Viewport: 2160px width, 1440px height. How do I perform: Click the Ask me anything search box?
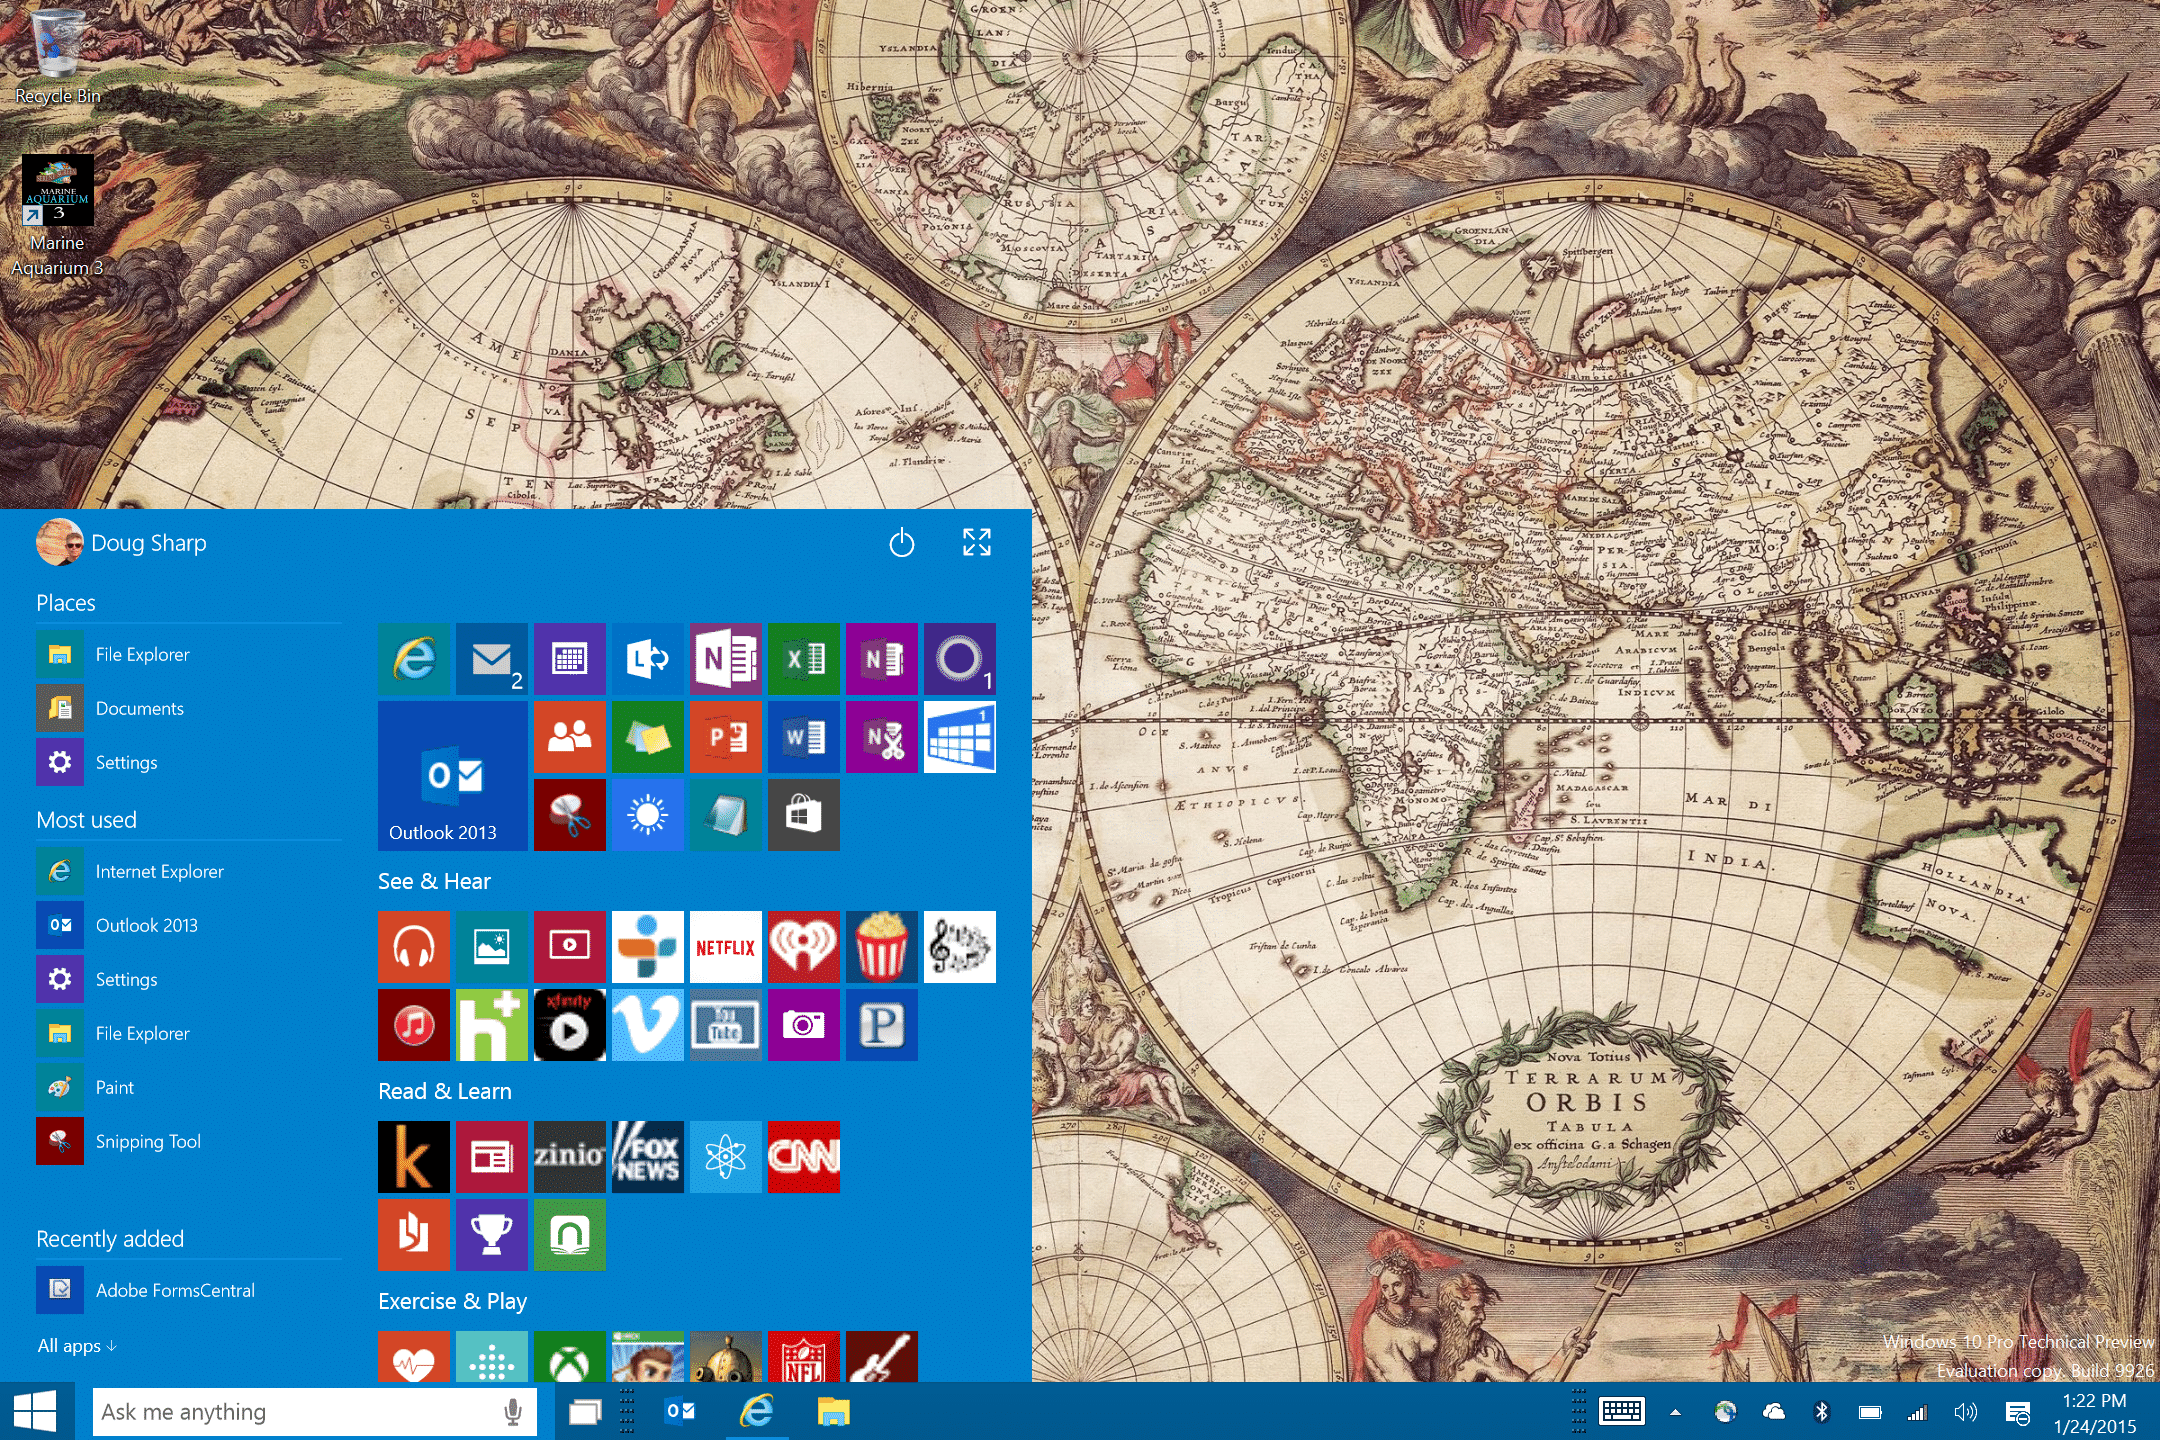(x=314, y=1412)
